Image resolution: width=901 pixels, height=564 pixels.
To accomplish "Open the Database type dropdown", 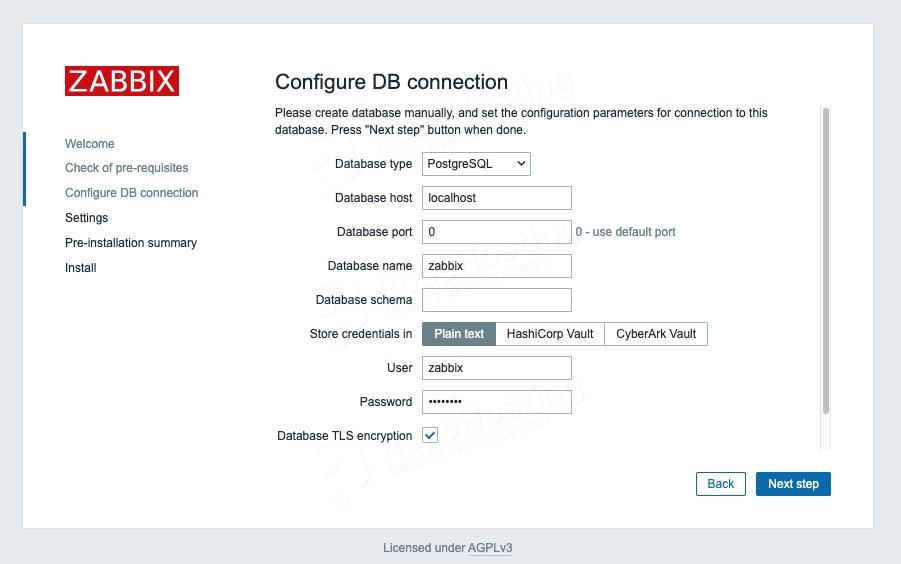I will (x=476, y=164).
